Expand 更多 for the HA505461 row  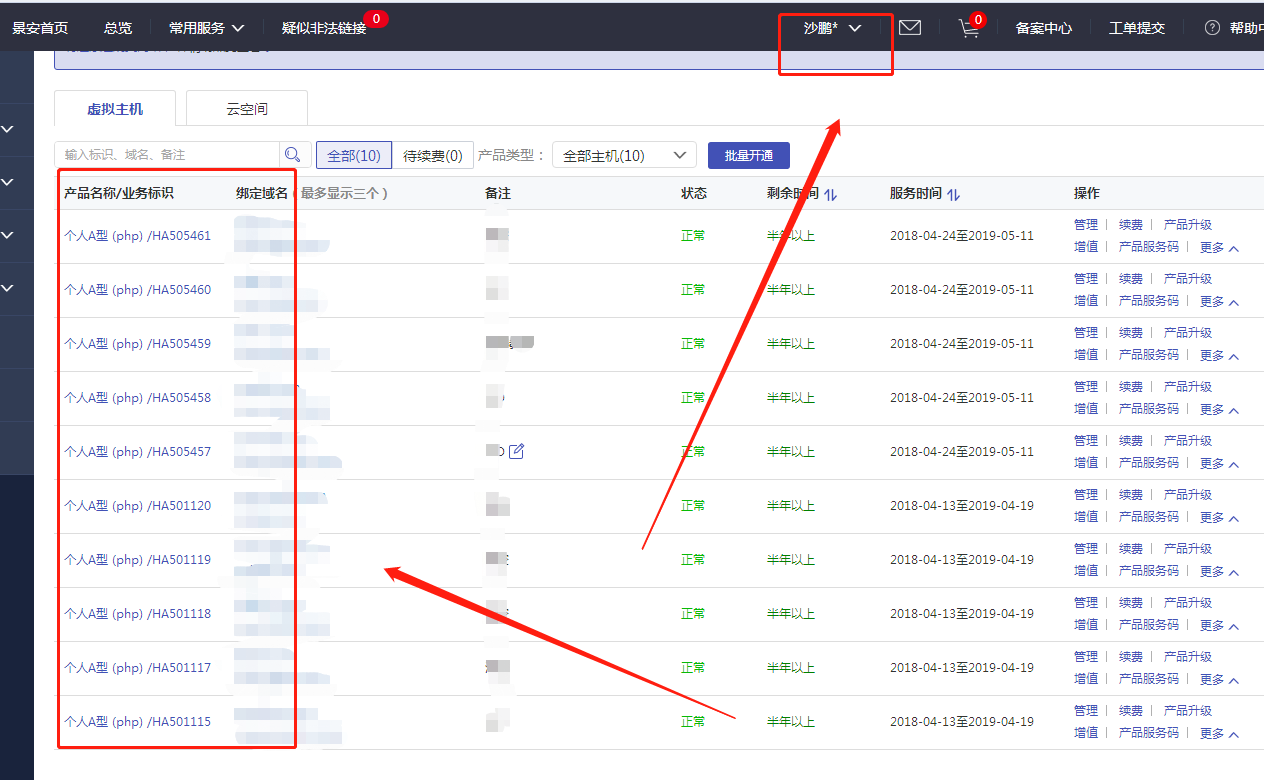click(1218, 247)
